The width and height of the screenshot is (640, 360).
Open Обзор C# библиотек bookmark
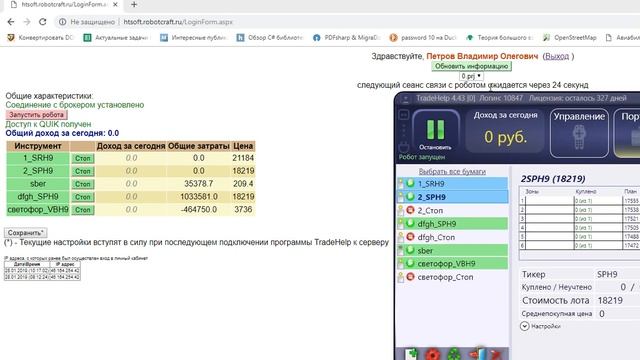tap(269, 38)
